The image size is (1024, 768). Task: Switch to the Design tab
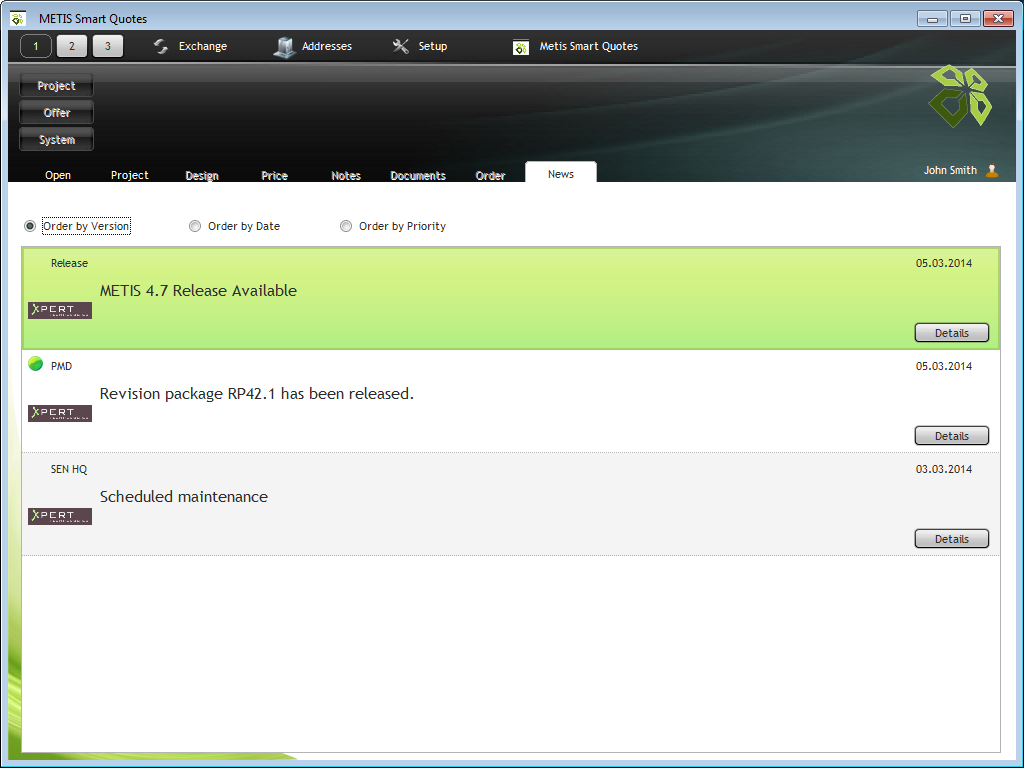pos(202,176)
